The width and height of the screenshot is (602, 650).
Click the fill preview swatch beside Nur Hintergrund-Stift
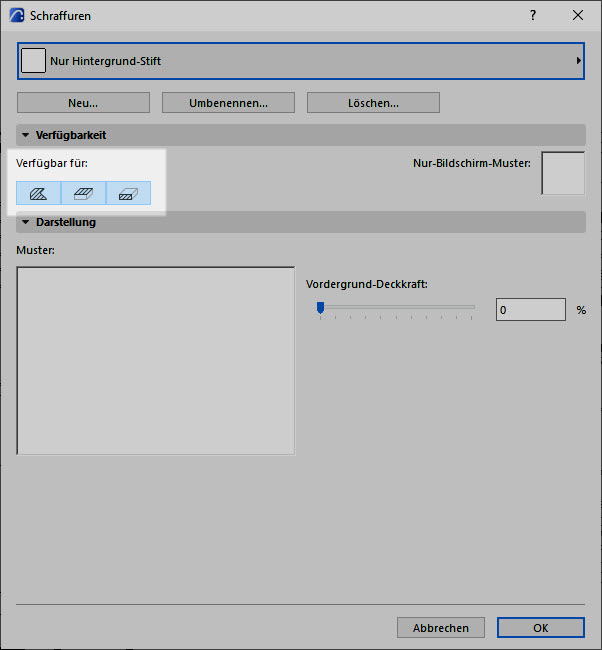(x=34, y=61)
